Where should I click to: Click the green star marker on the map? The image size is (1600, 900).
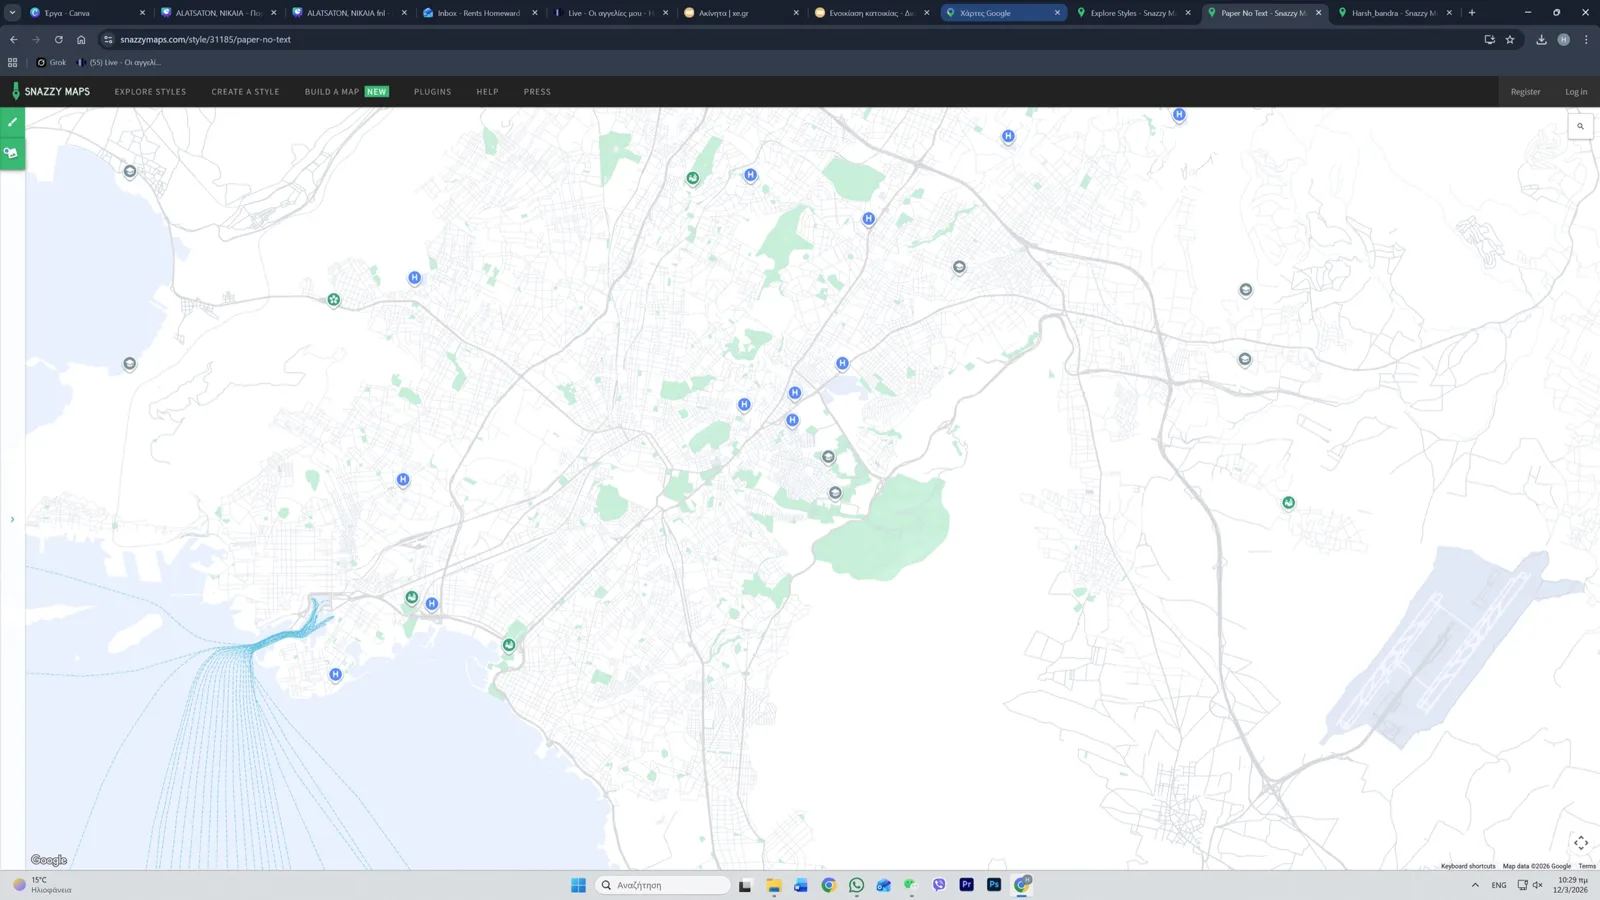click(334, 299)
